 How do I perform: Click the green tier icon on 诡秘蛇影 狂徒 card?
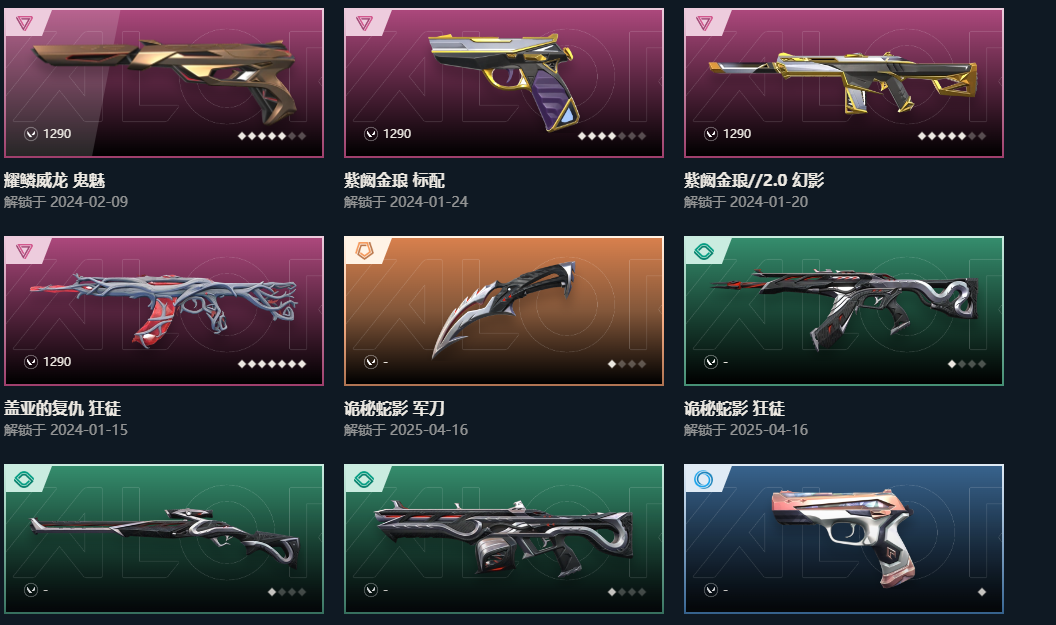point(704,252)
